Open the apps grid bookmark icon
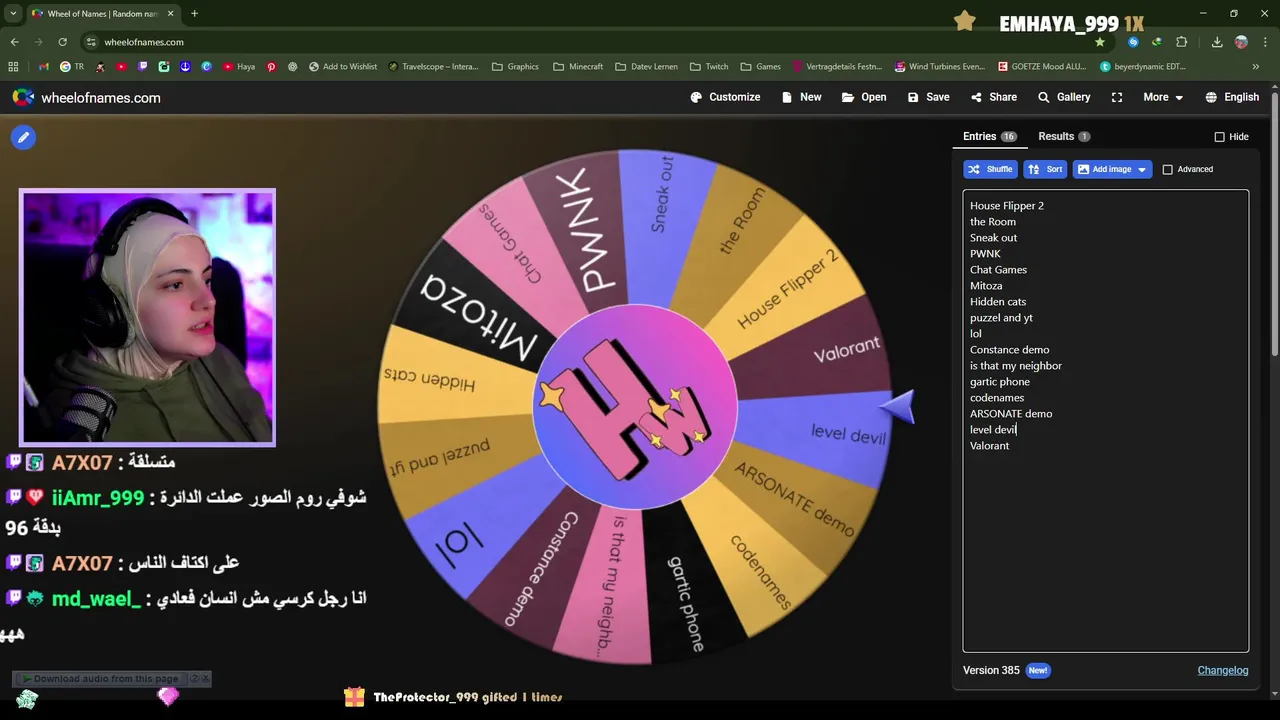Screen dimensions: 1280x720 click(13, 67)
